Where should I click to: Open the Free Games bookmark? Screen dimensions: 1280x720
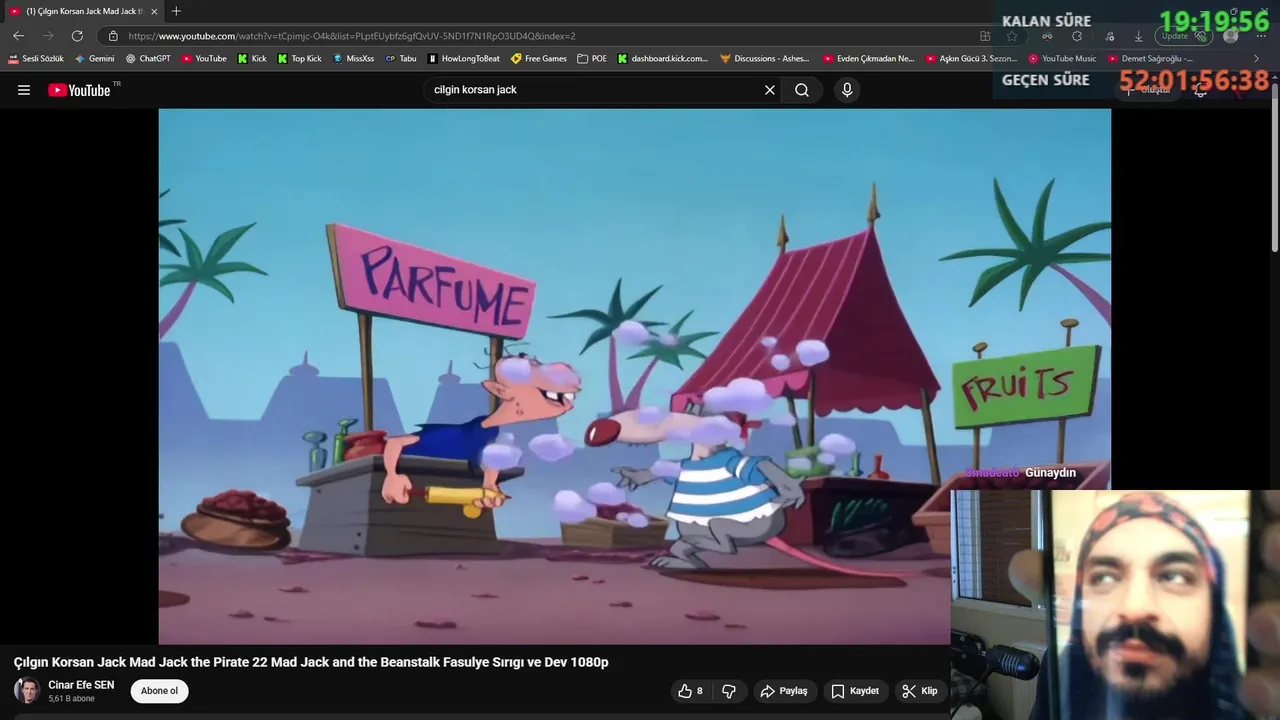point(539,59)
